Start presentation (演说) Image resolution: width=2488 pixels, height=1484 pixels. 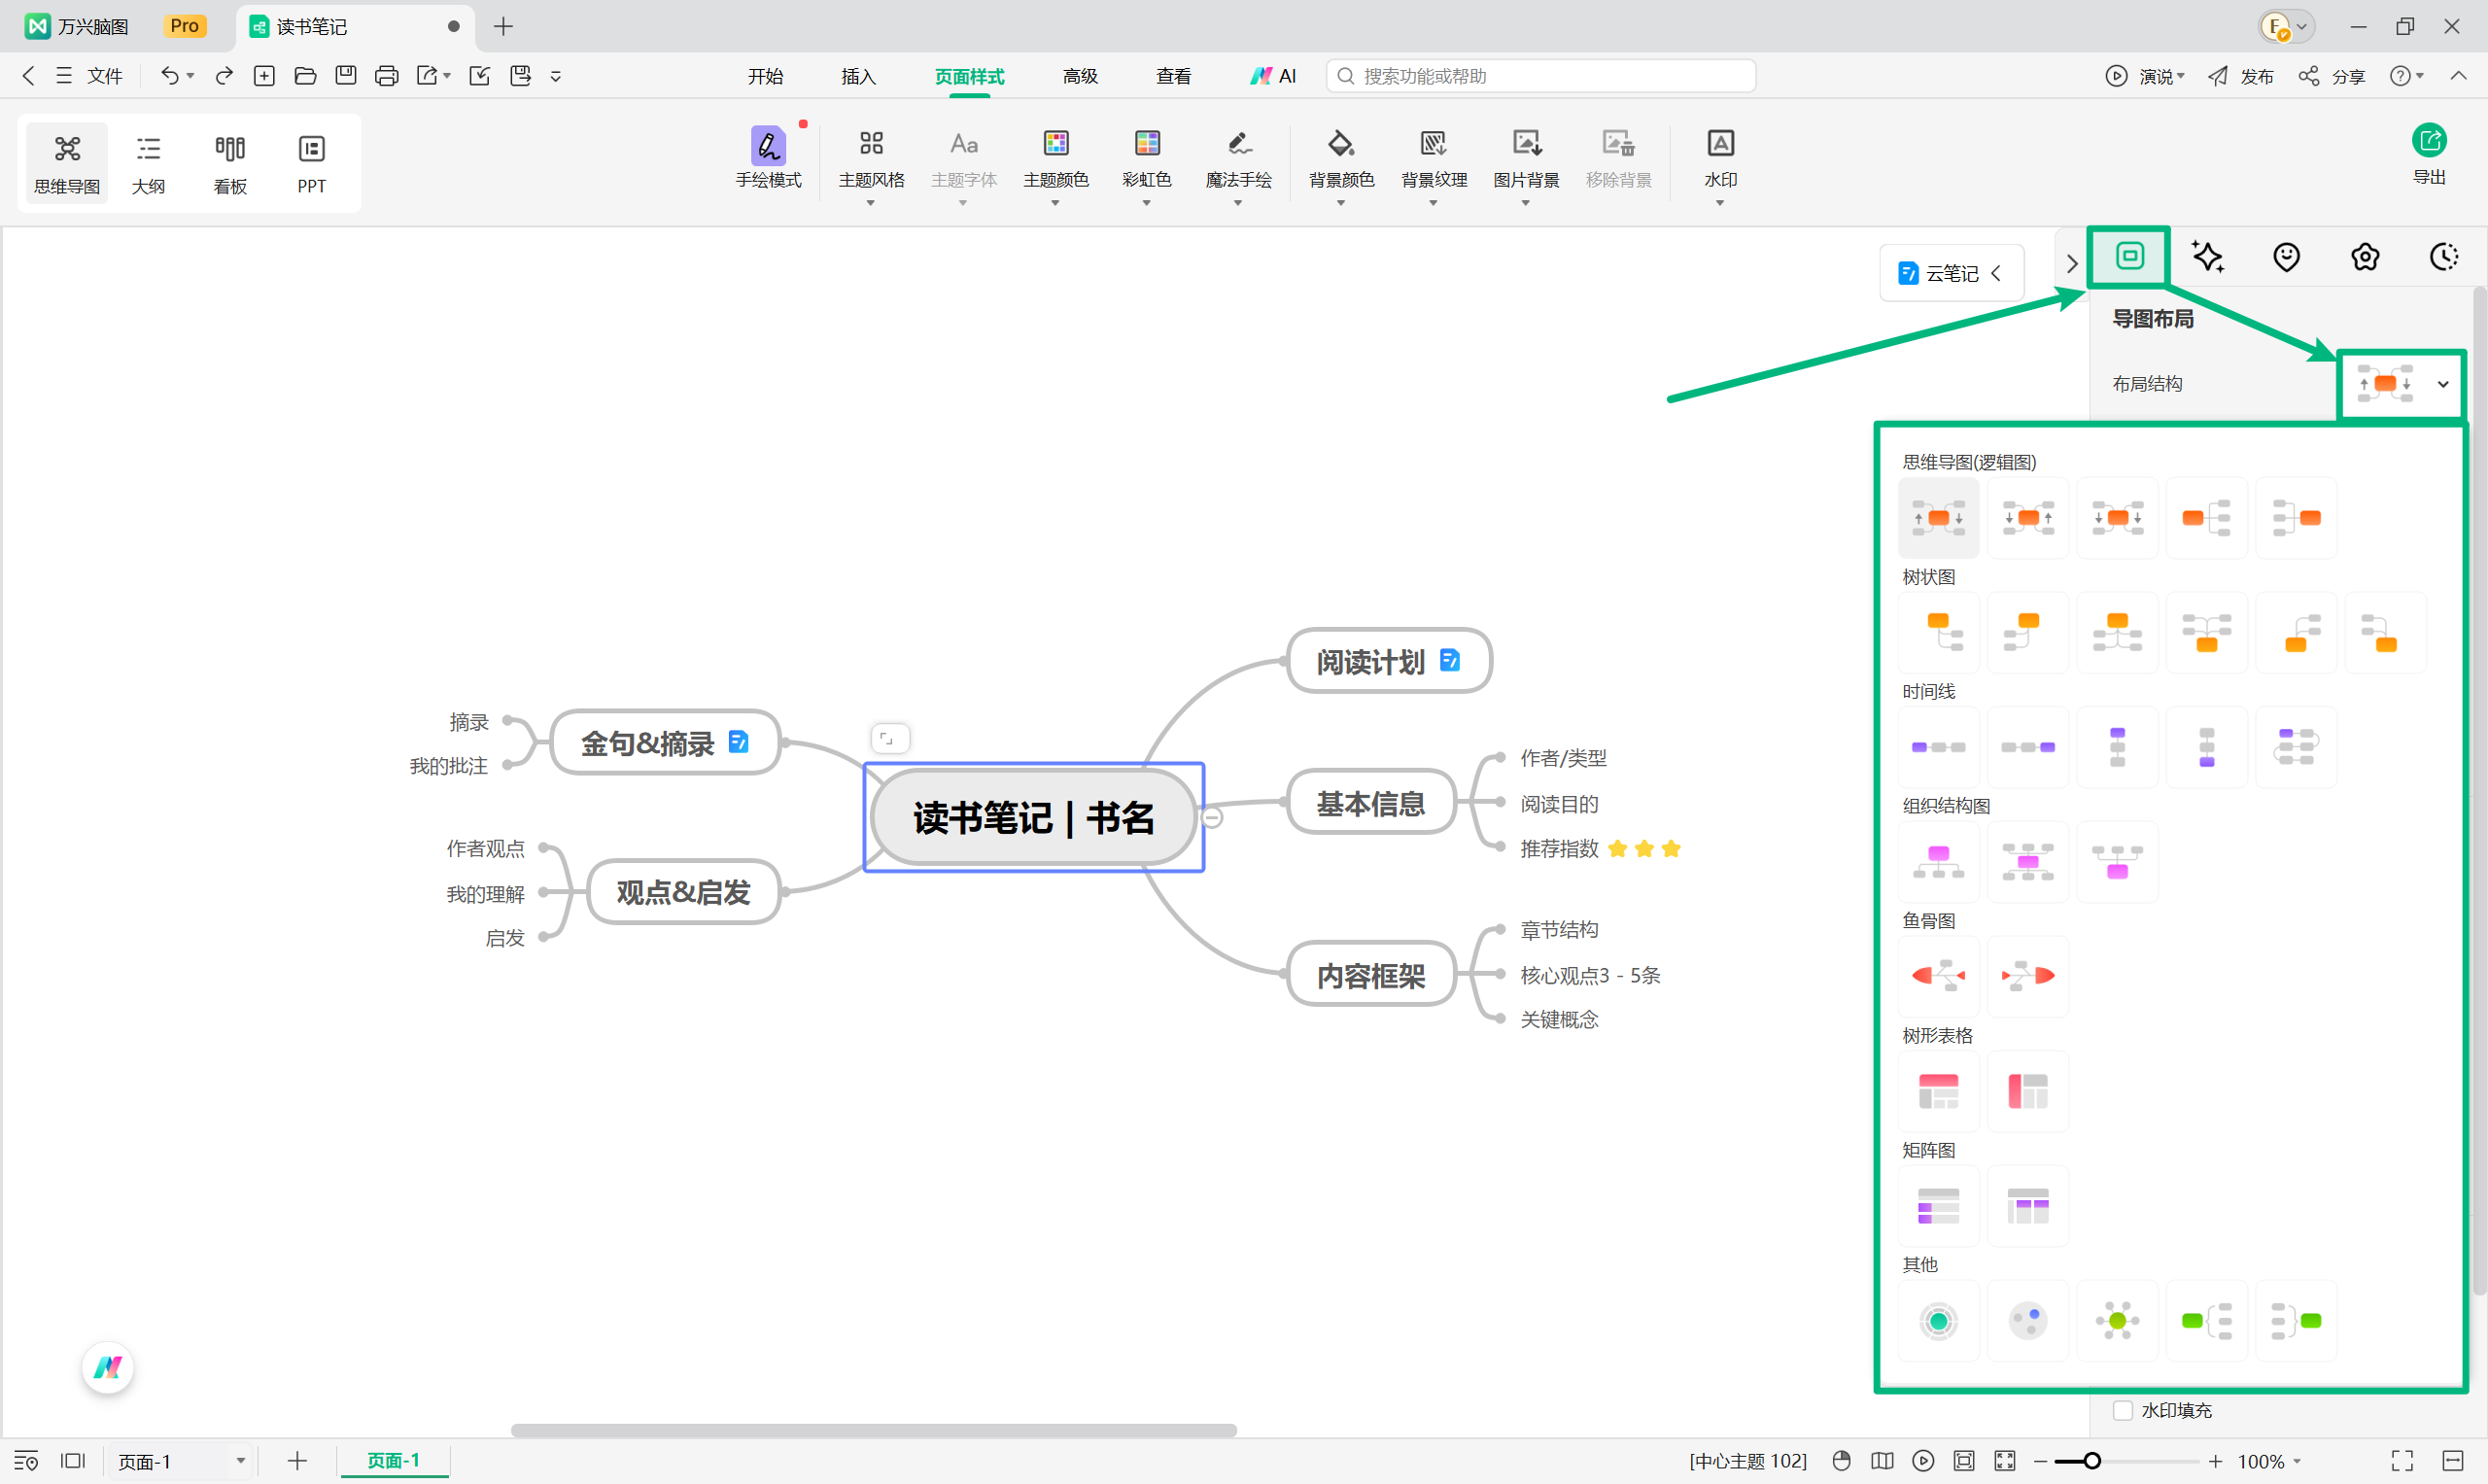2144,76
